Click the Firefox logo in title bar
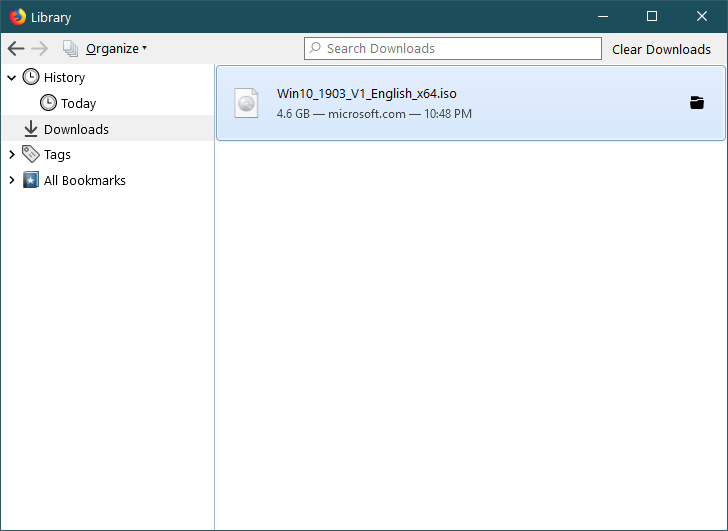The image size is (728, 531). click(18, 17)
